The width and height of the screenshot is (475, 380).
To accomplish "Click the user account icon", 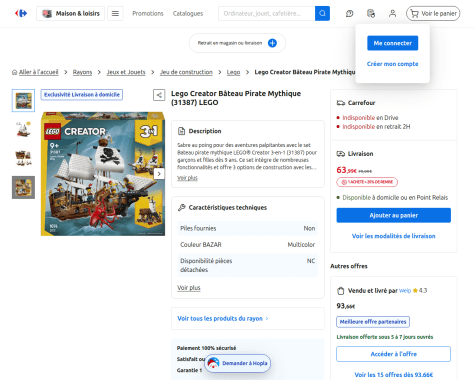I will 392,13.
